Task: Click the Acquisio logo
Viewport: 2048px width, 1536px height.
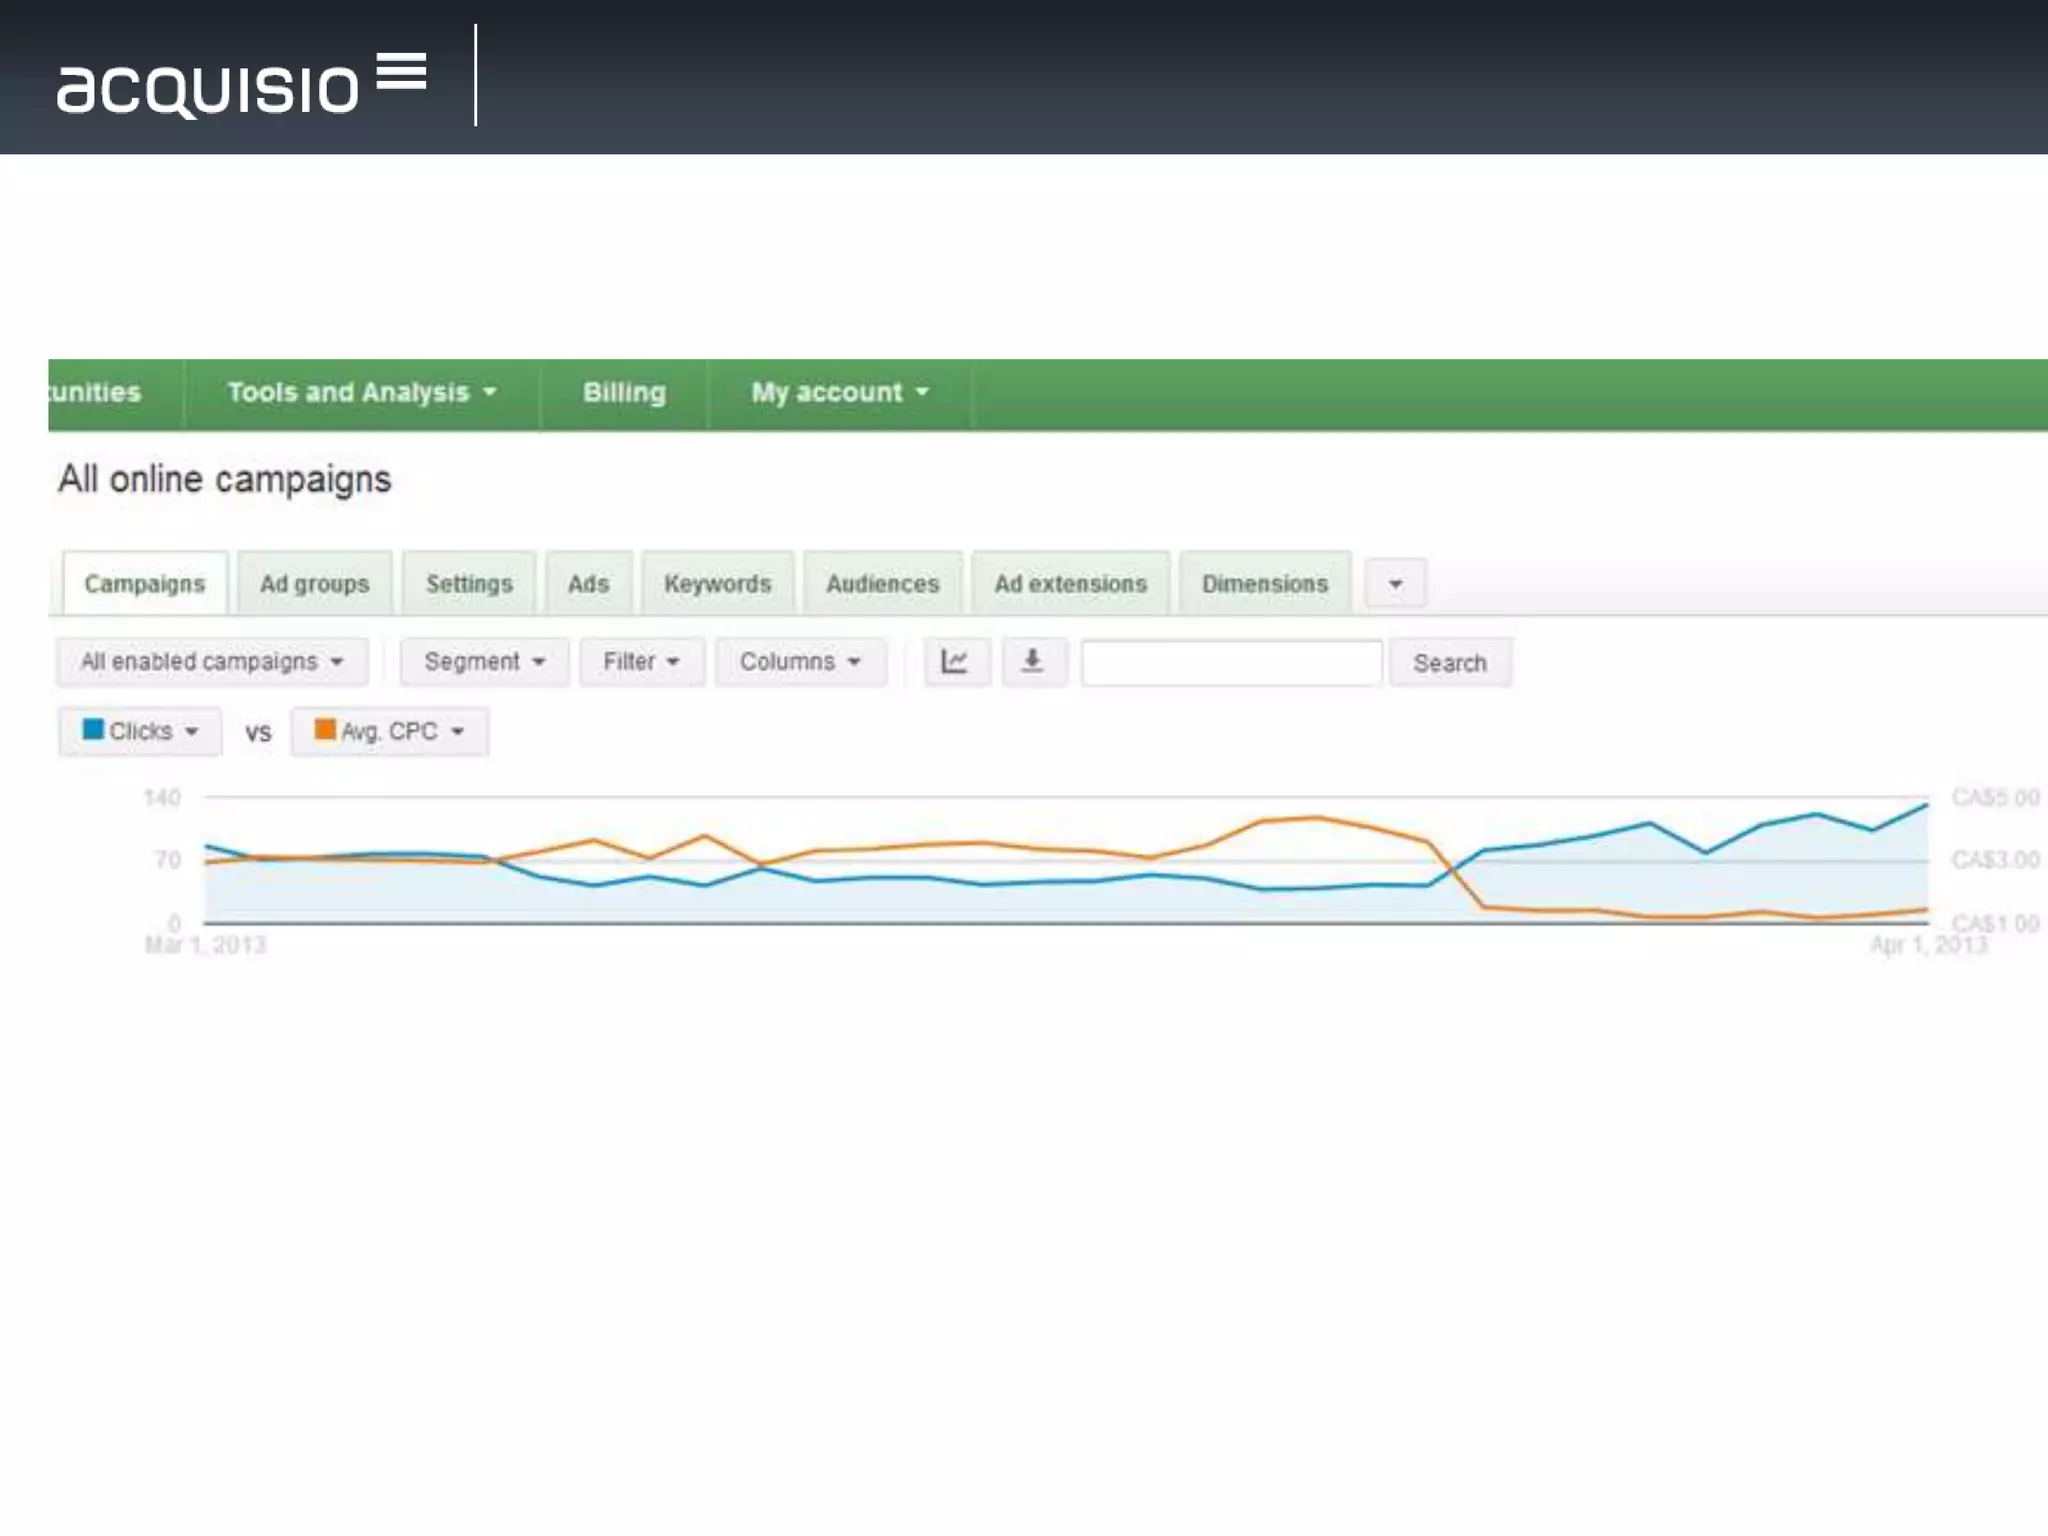Action: pos(208,88)
